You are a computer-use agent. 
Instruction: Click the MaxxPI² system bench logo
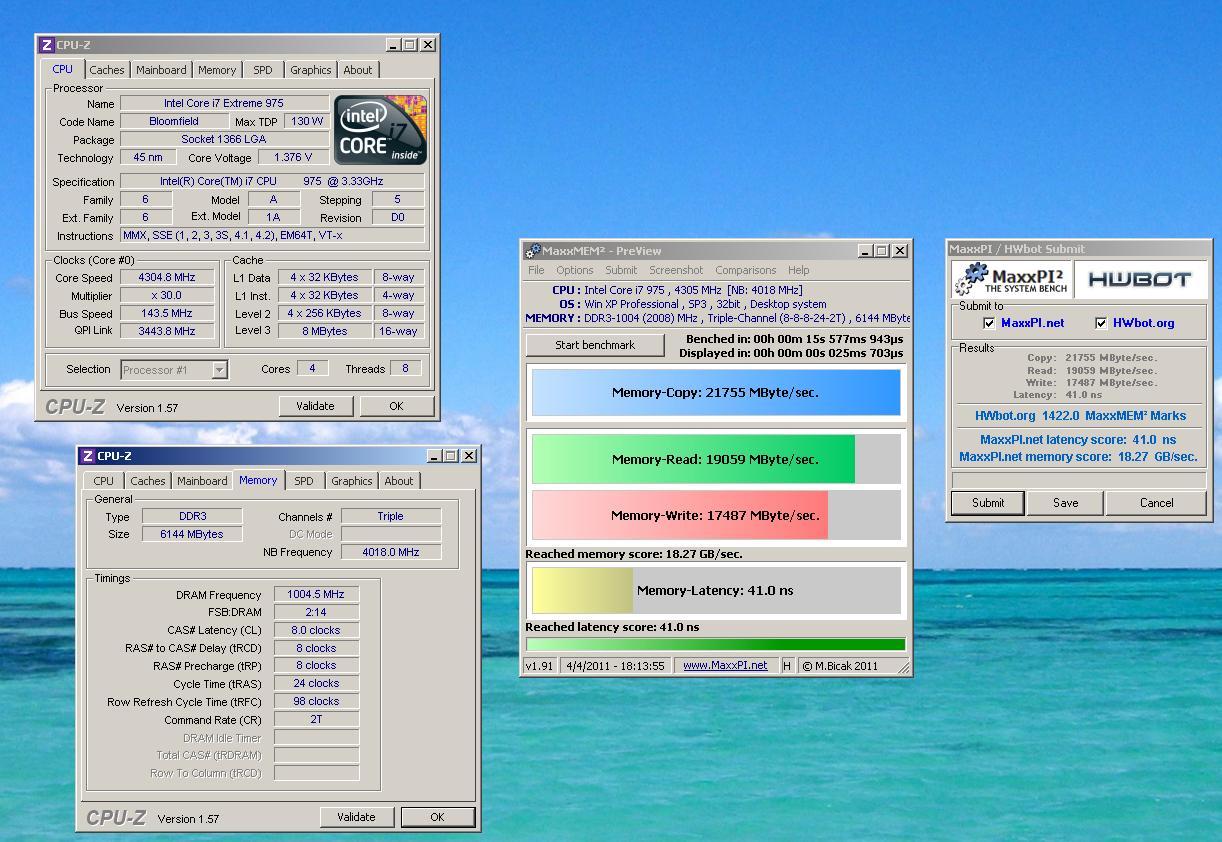coord(1011,279)
